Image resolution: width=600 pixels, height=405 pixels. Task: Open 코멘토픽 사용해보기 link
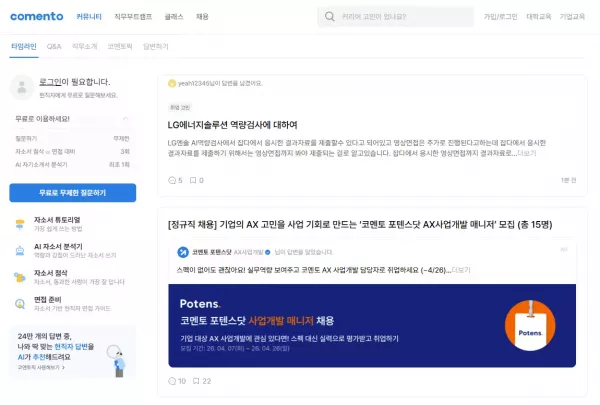41,367
